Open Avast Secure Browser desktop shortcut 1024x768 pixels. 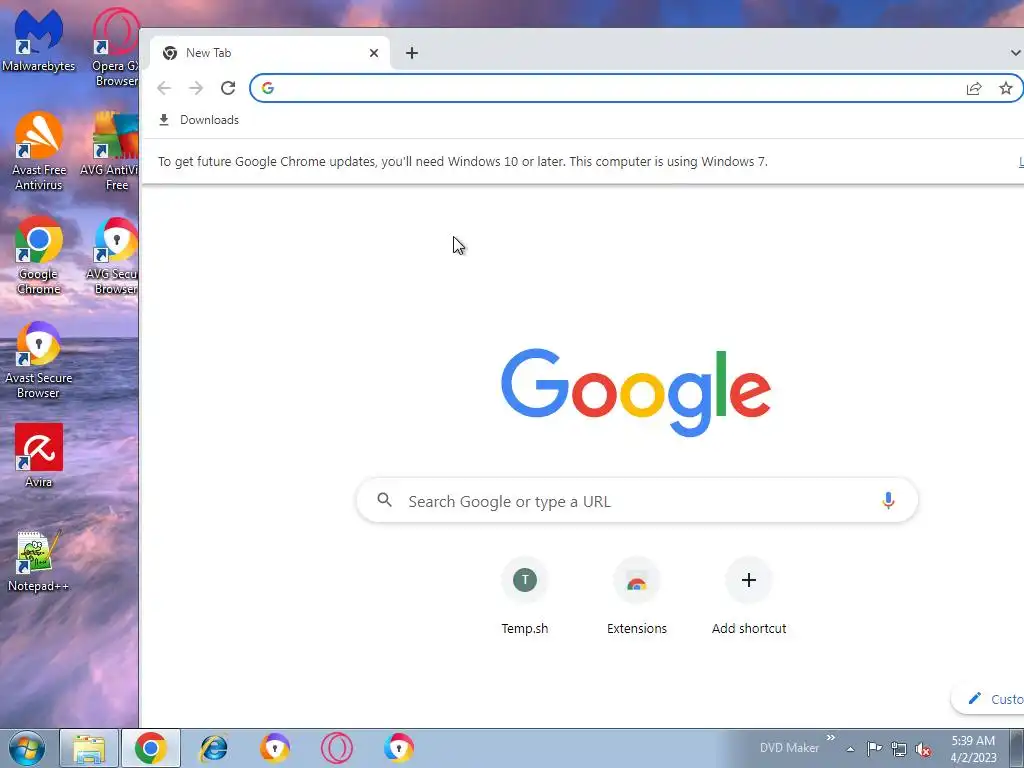click(x=39, y=360)
